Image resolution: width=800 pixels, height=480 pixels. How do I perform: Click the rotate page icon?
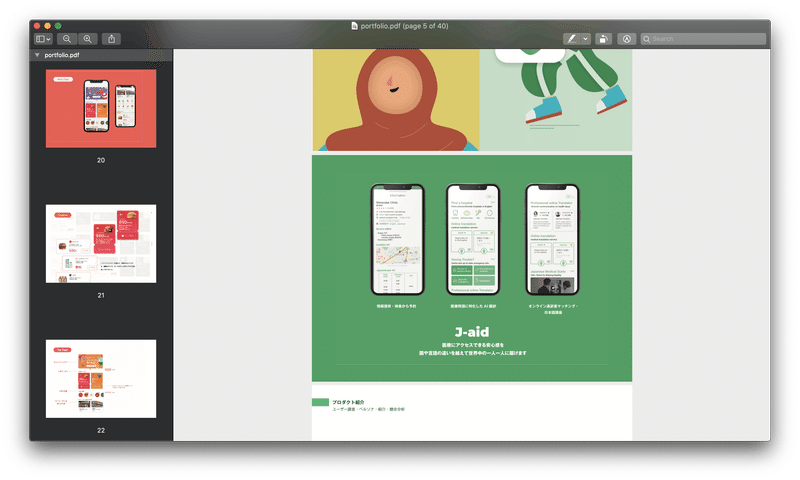tap(603, 39)
